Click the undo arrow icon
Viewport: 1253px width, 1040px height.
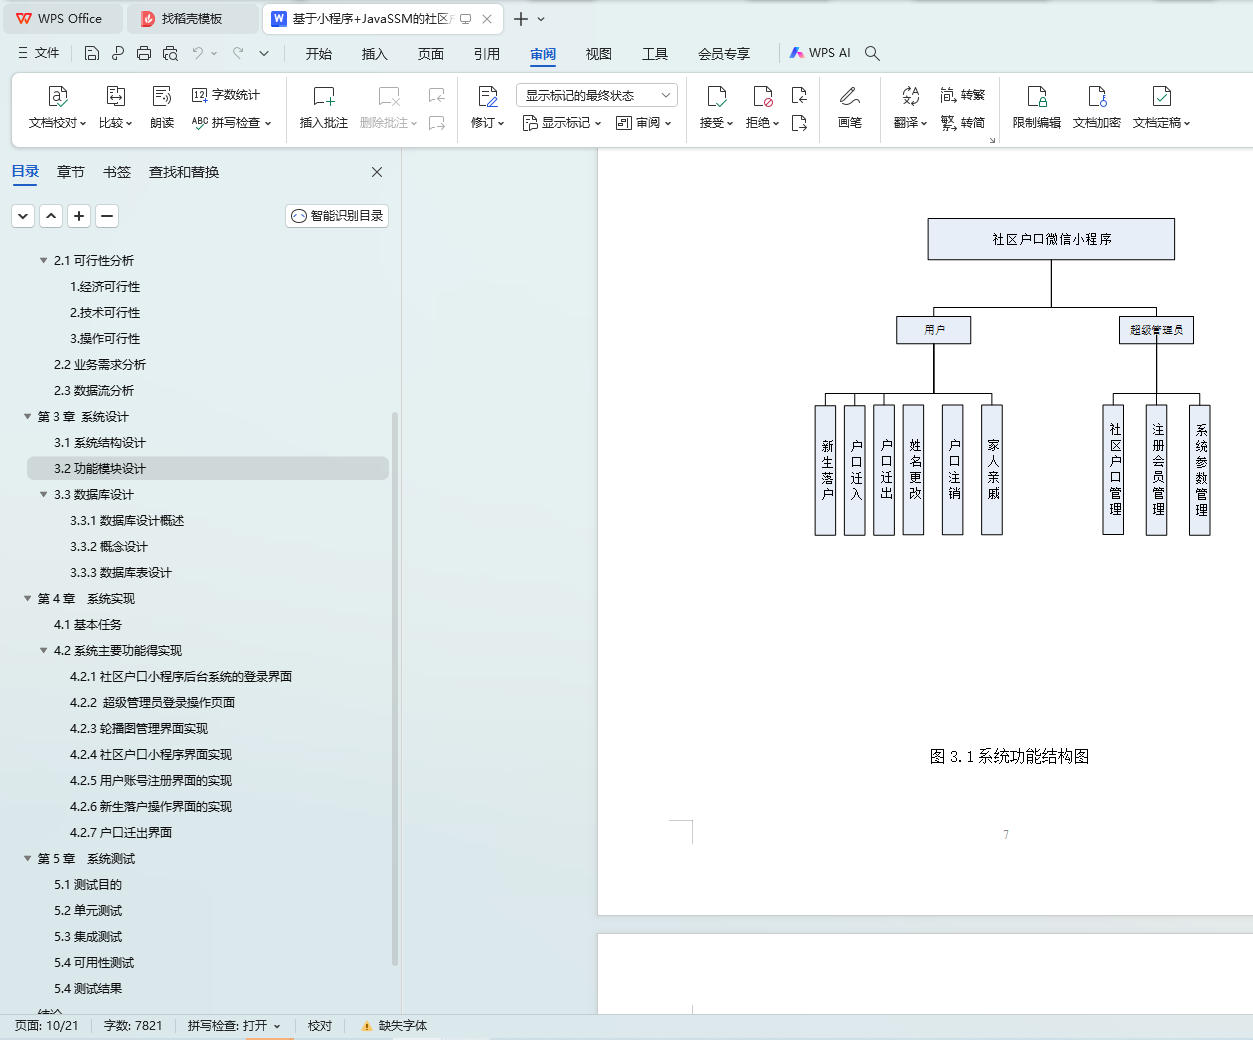point(198,53)
